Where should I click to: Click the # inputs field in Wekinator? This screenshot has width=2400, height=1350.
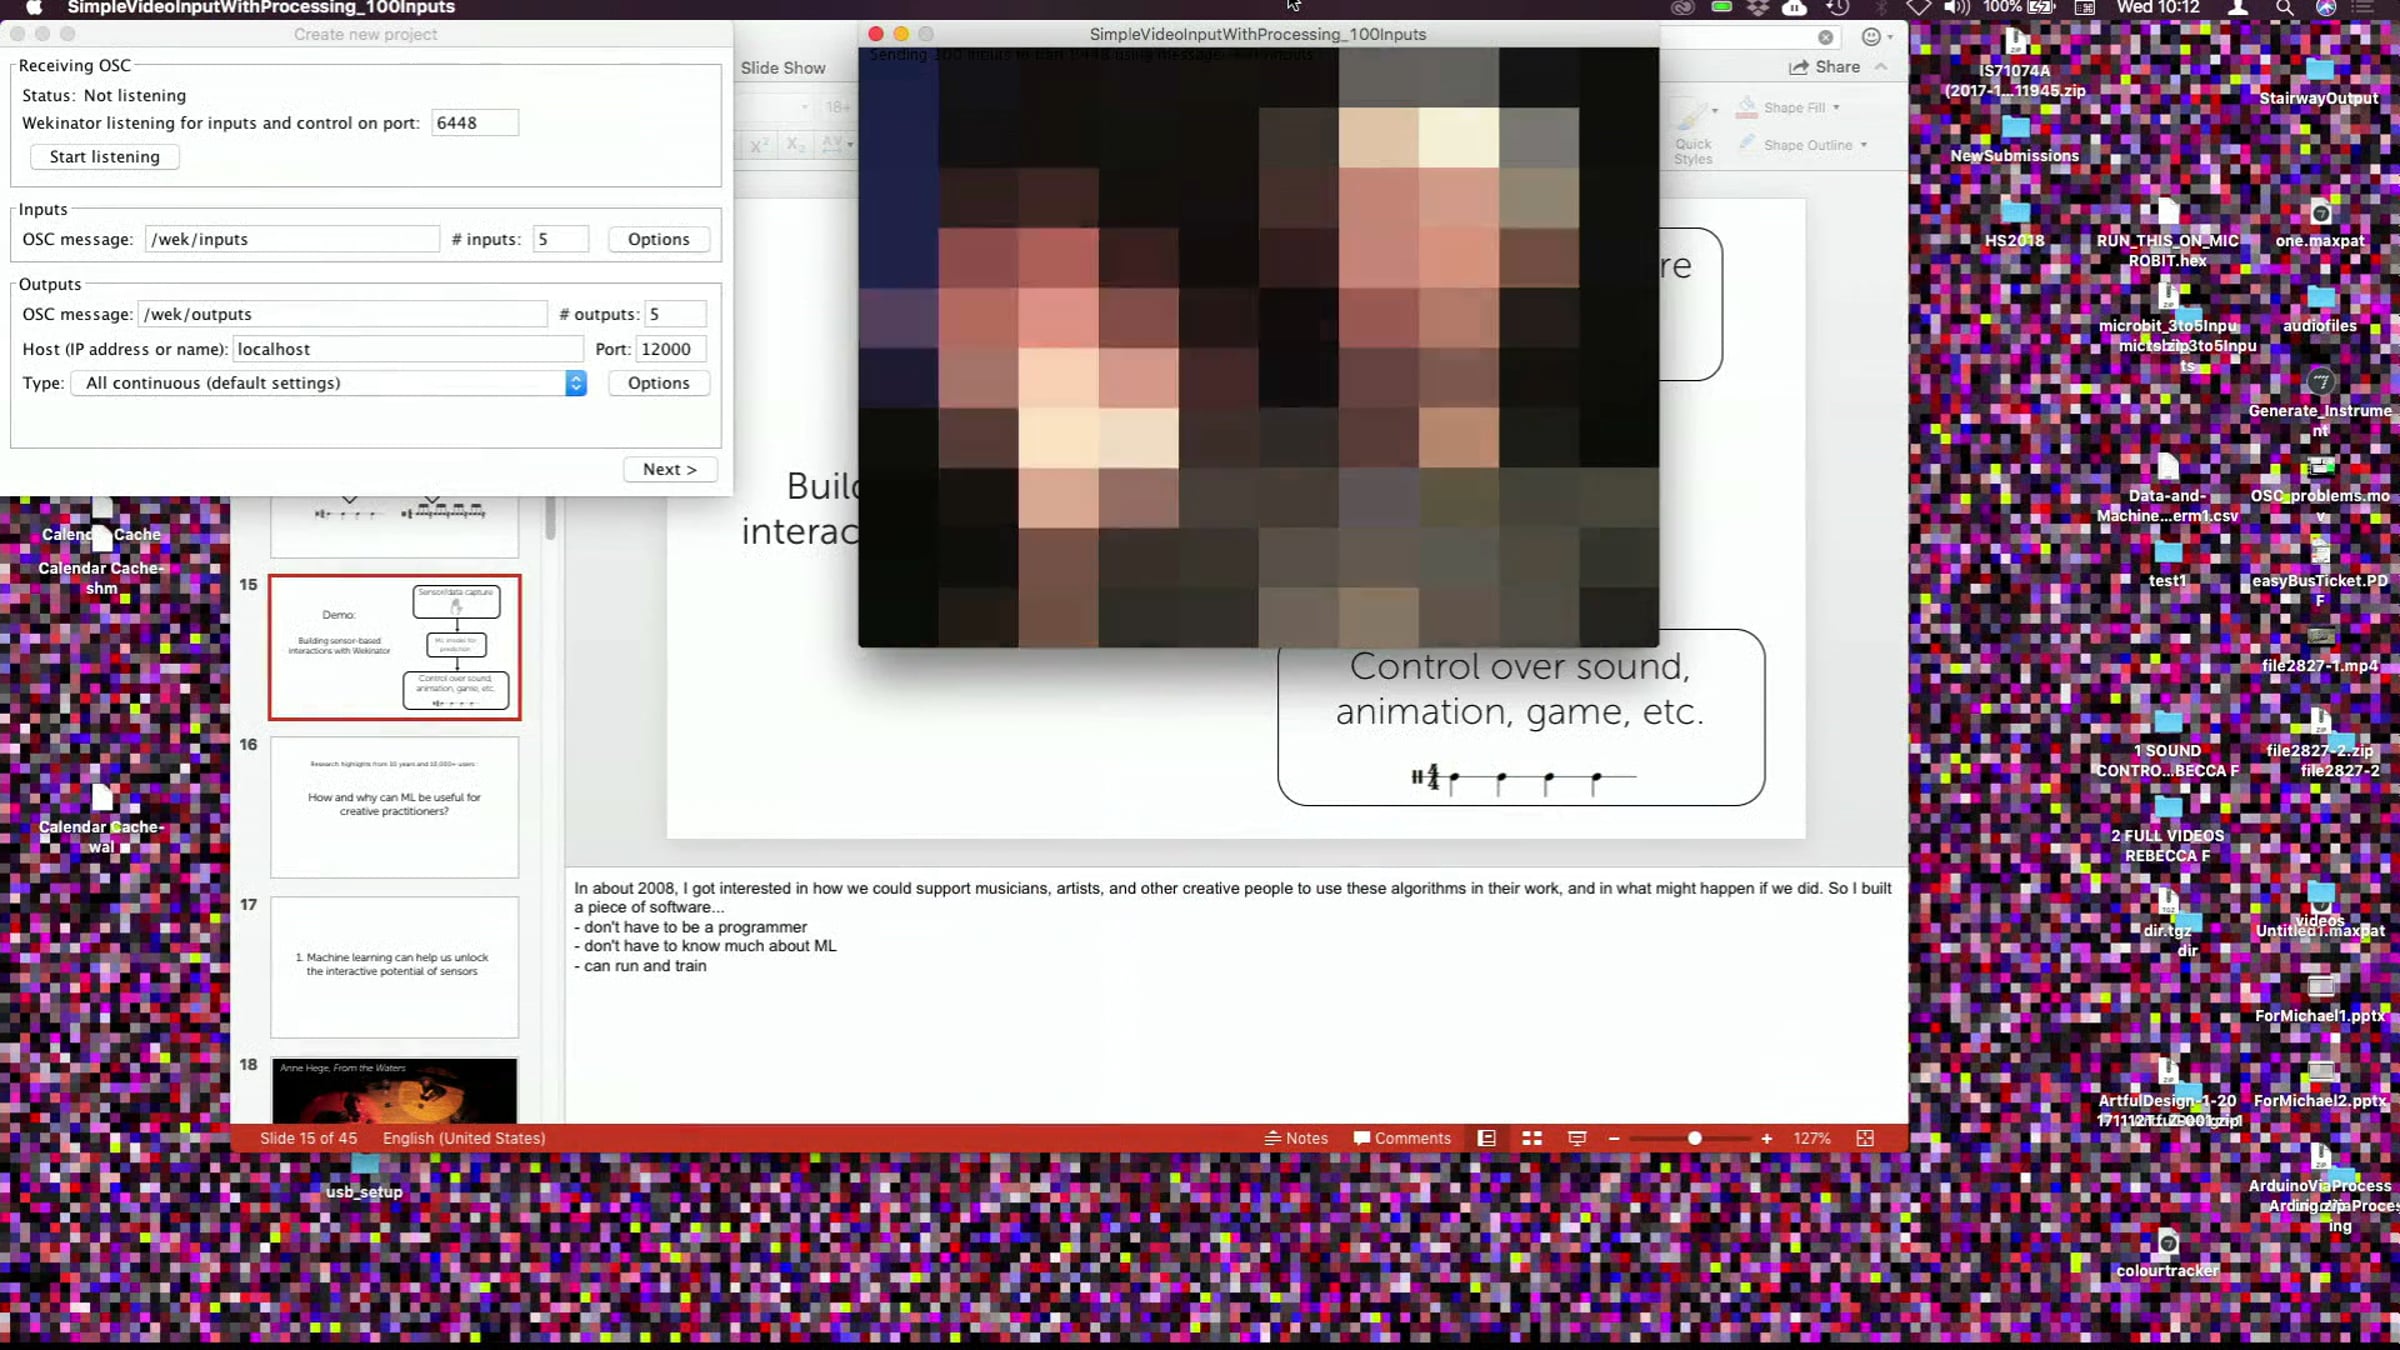point(560,239)
